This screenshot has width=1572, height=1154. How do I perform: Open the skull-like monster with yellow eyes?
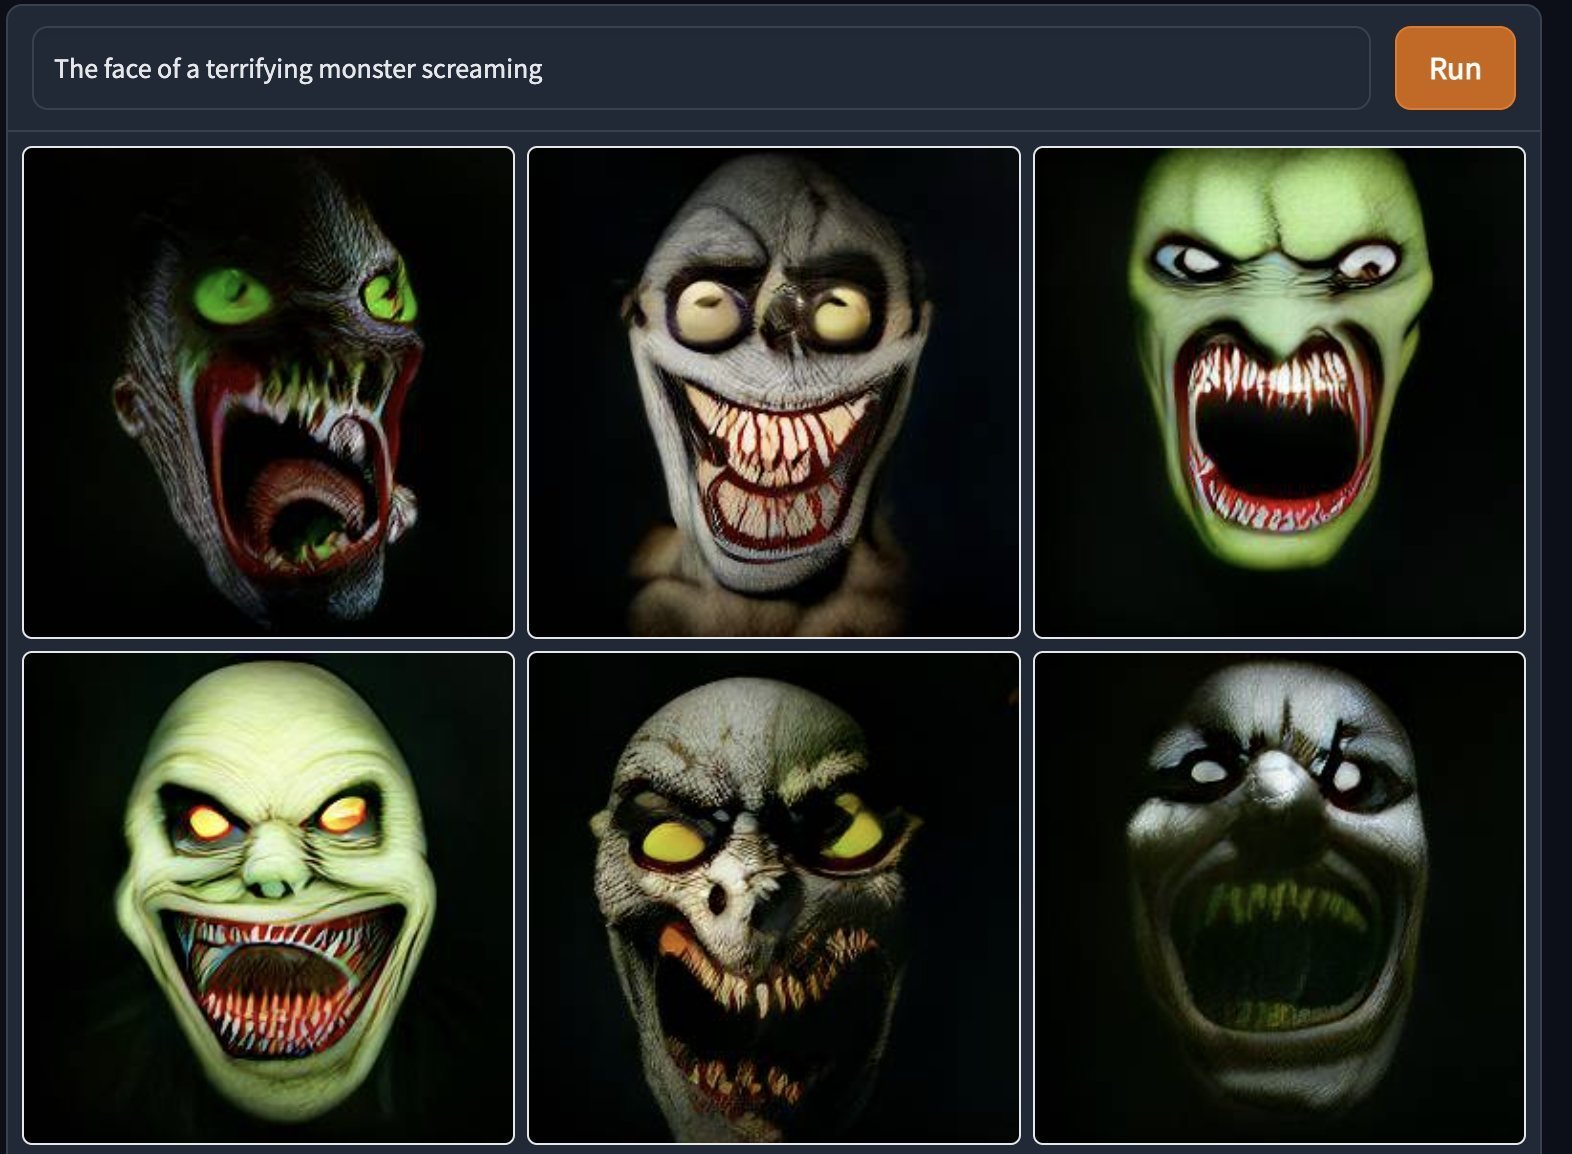pos(773,897)
